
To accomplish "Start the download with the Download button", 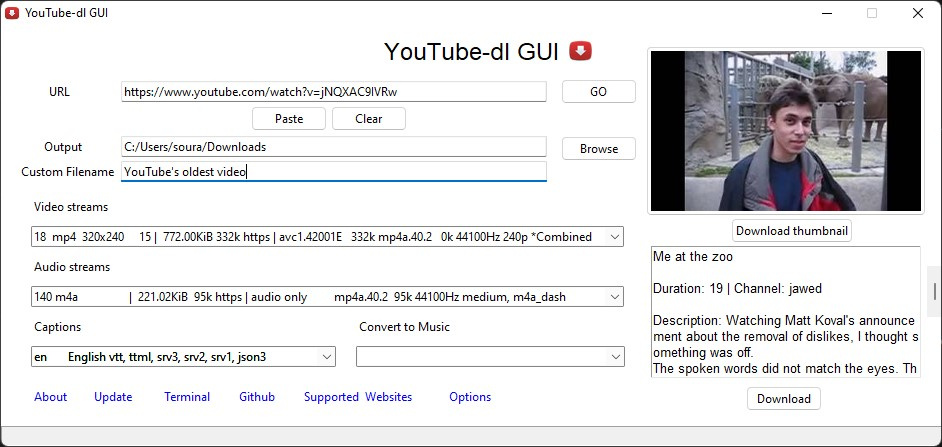I will click(x=783, y=398).
